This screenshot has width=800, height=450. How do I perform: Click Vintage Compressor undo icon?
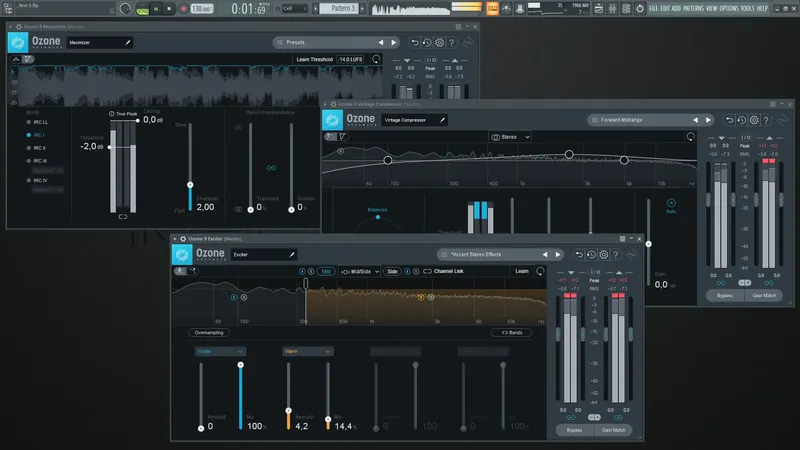click(x=729, y=120)
